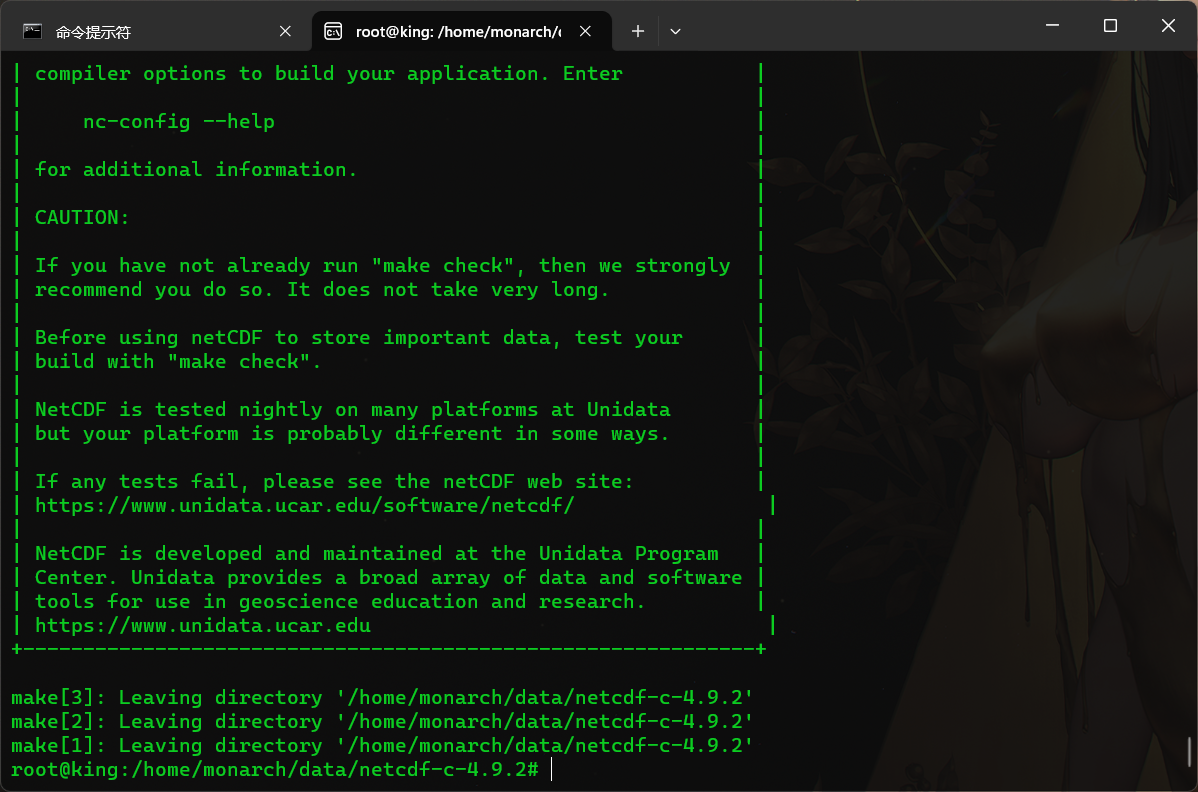
Task: Click the command prompt icon on first tab
Action: [x=32, y=31]
